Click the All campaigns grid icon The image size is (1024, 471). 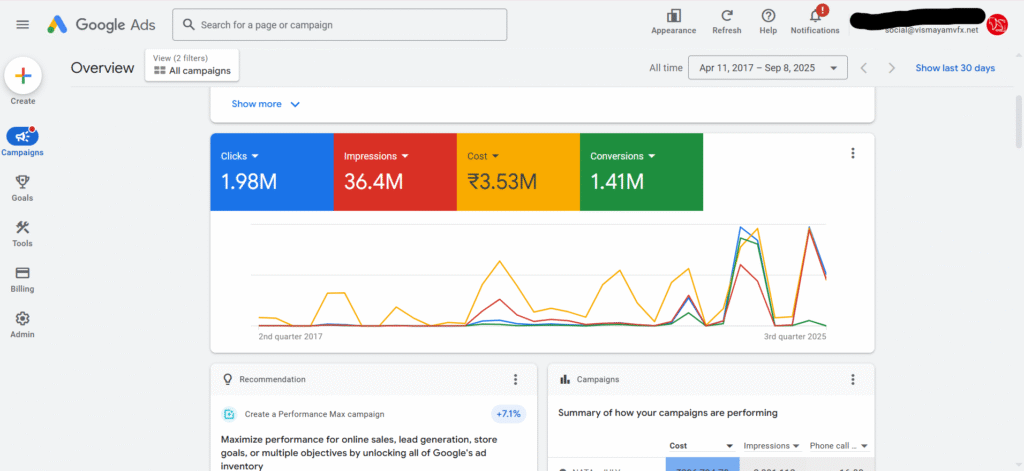click(x=159, y=71)
